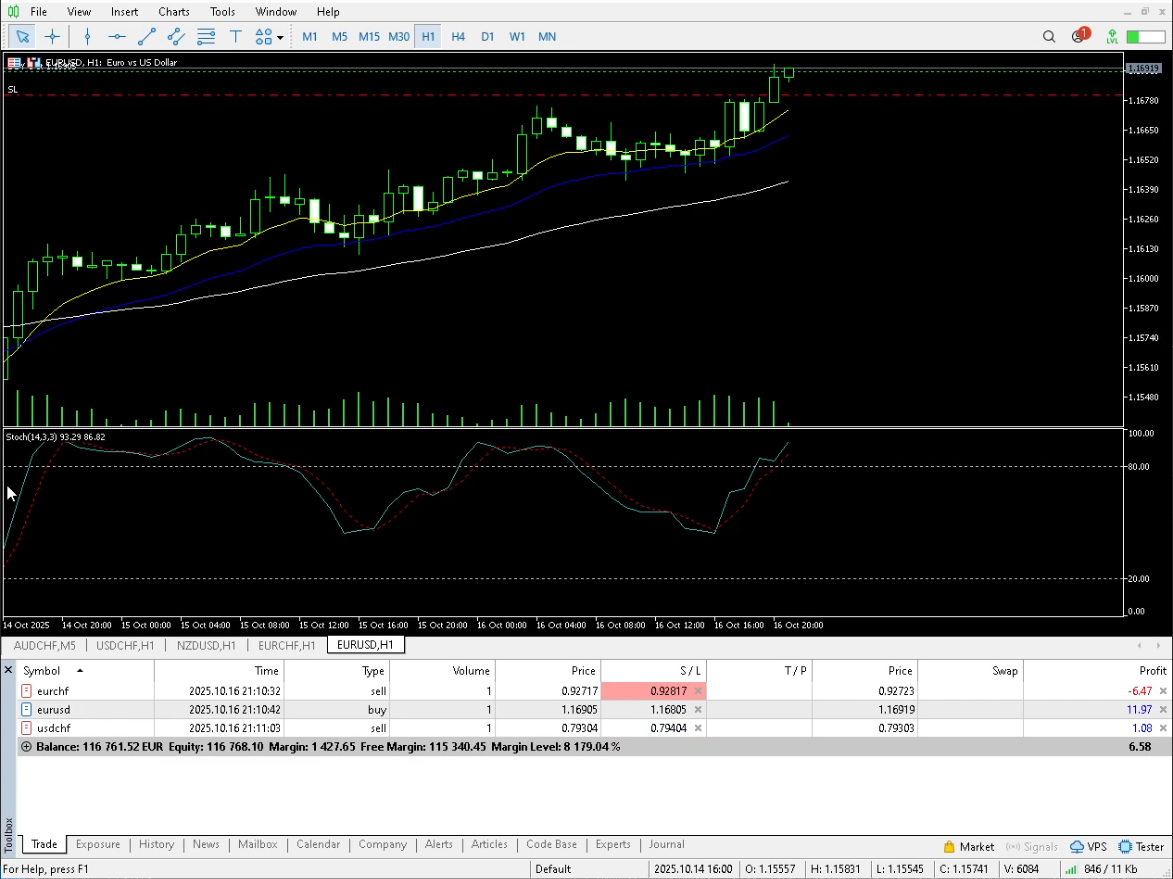Image resolution: width=1173 pixels, height=879 pixels.
Task: Open the shapes objects dropdown arrow
Action: click(280, 38)
